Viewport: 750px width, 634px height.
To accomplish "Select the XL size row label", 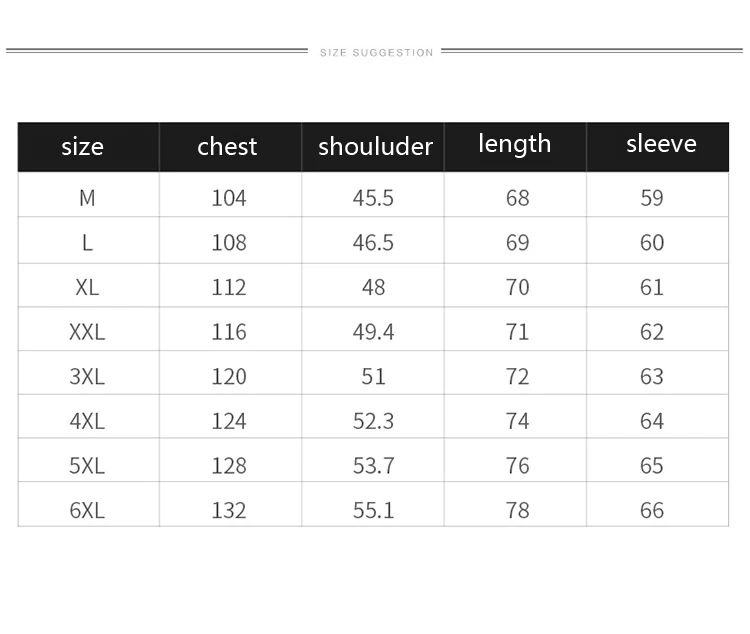I will [87, 287].
